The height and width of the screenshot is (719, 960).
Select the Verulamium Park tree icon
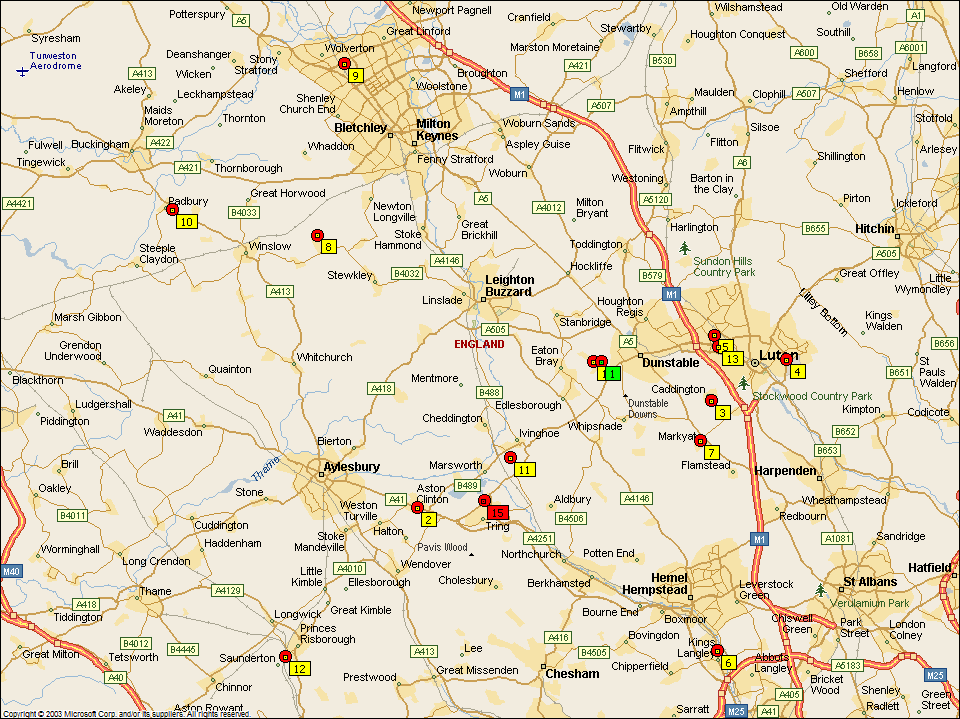click(821, 590)
